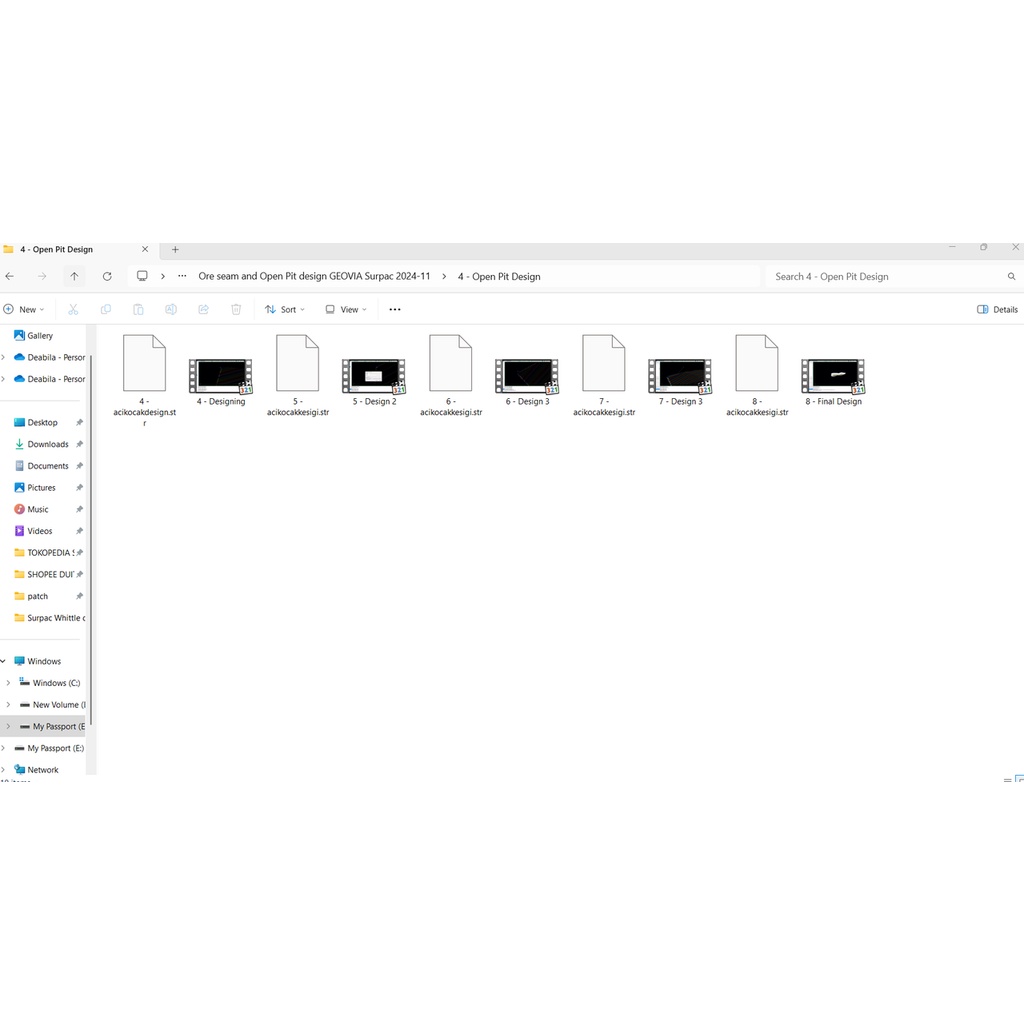The image size is (1024, 1024).
Task: Open the SHOPEE folder in the sidebar
Action: tap(43, 575)
